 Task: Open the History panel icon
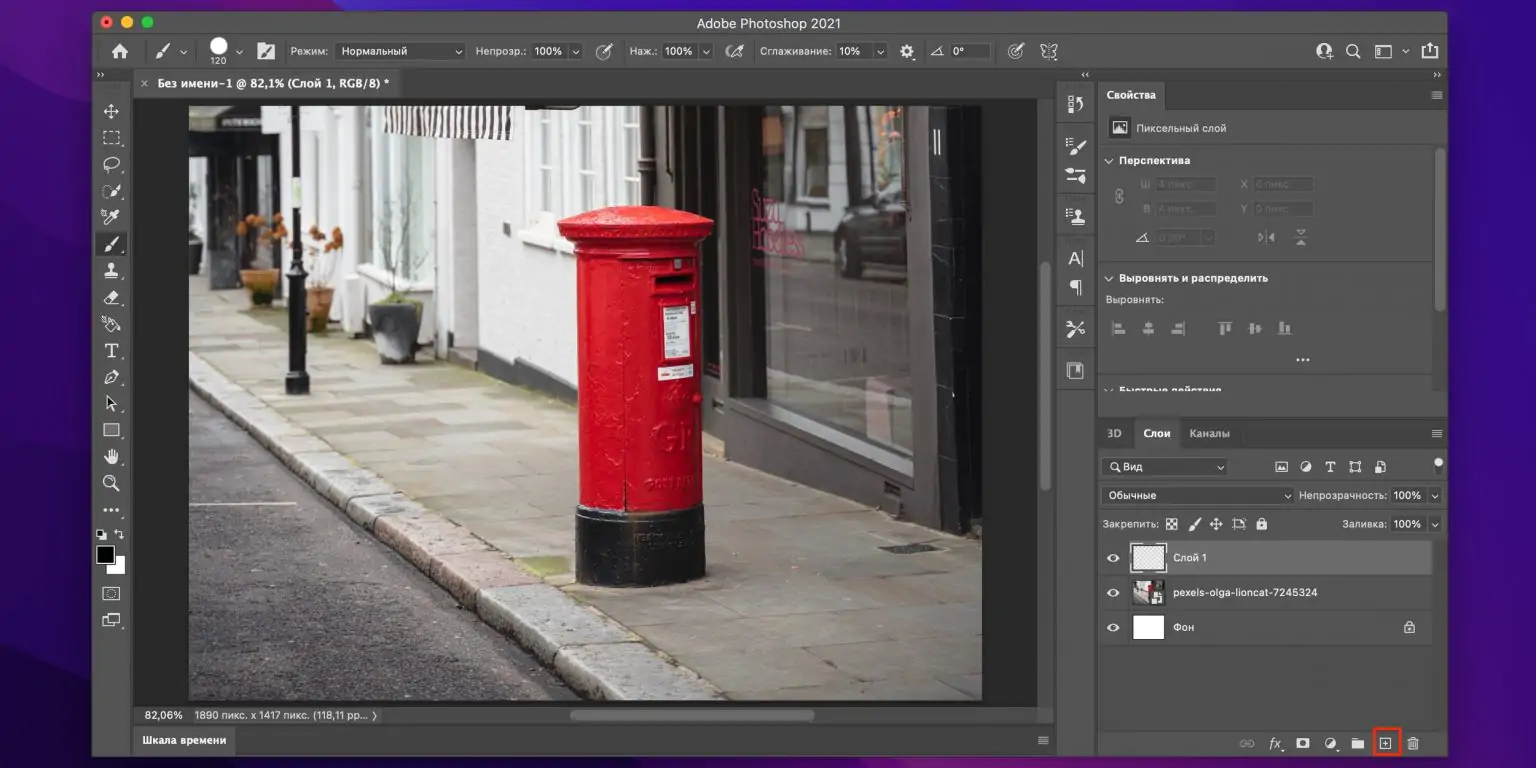click(x=1075, y=104)
